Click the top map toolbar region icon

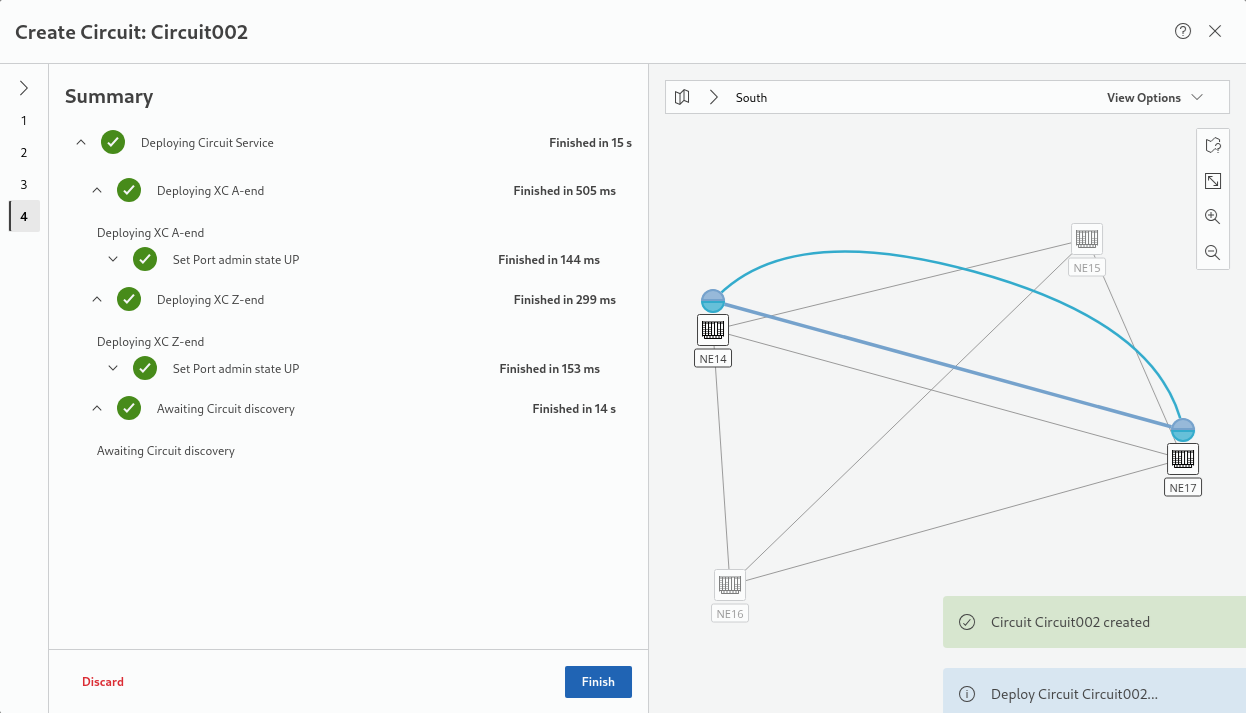click(1213, 145)
